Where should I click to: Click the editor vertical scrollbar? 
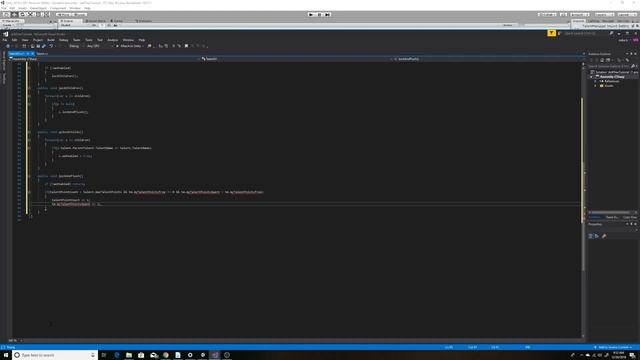[582, 200]
